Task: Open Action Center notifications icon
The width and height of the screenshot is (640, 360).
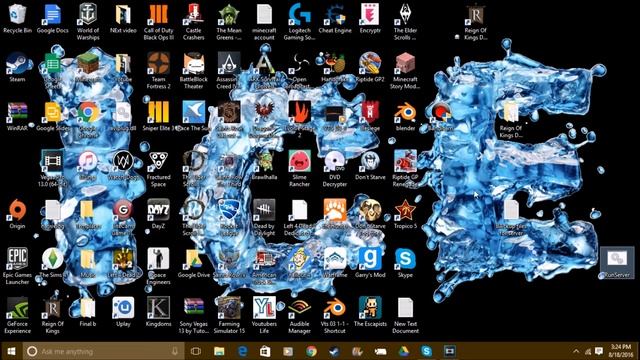Action: click(x=599, y=351)
